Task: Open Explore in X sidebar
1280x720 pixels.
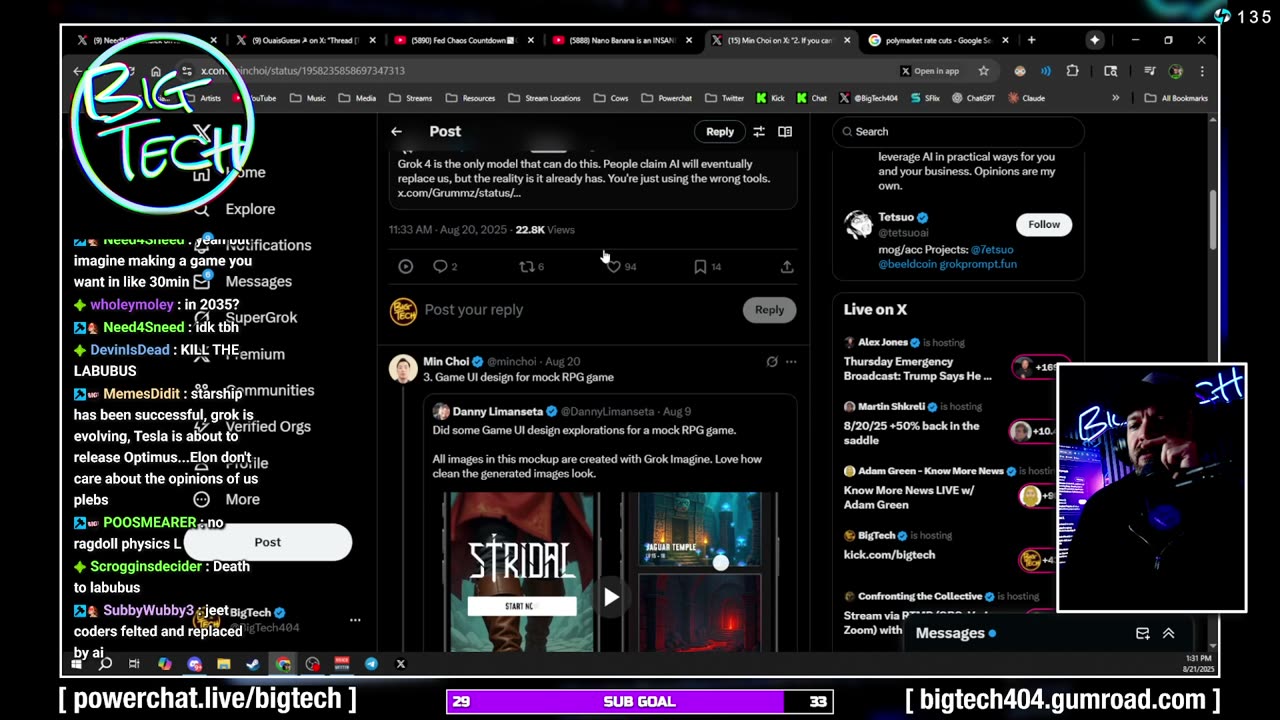Action: (250, 209)
